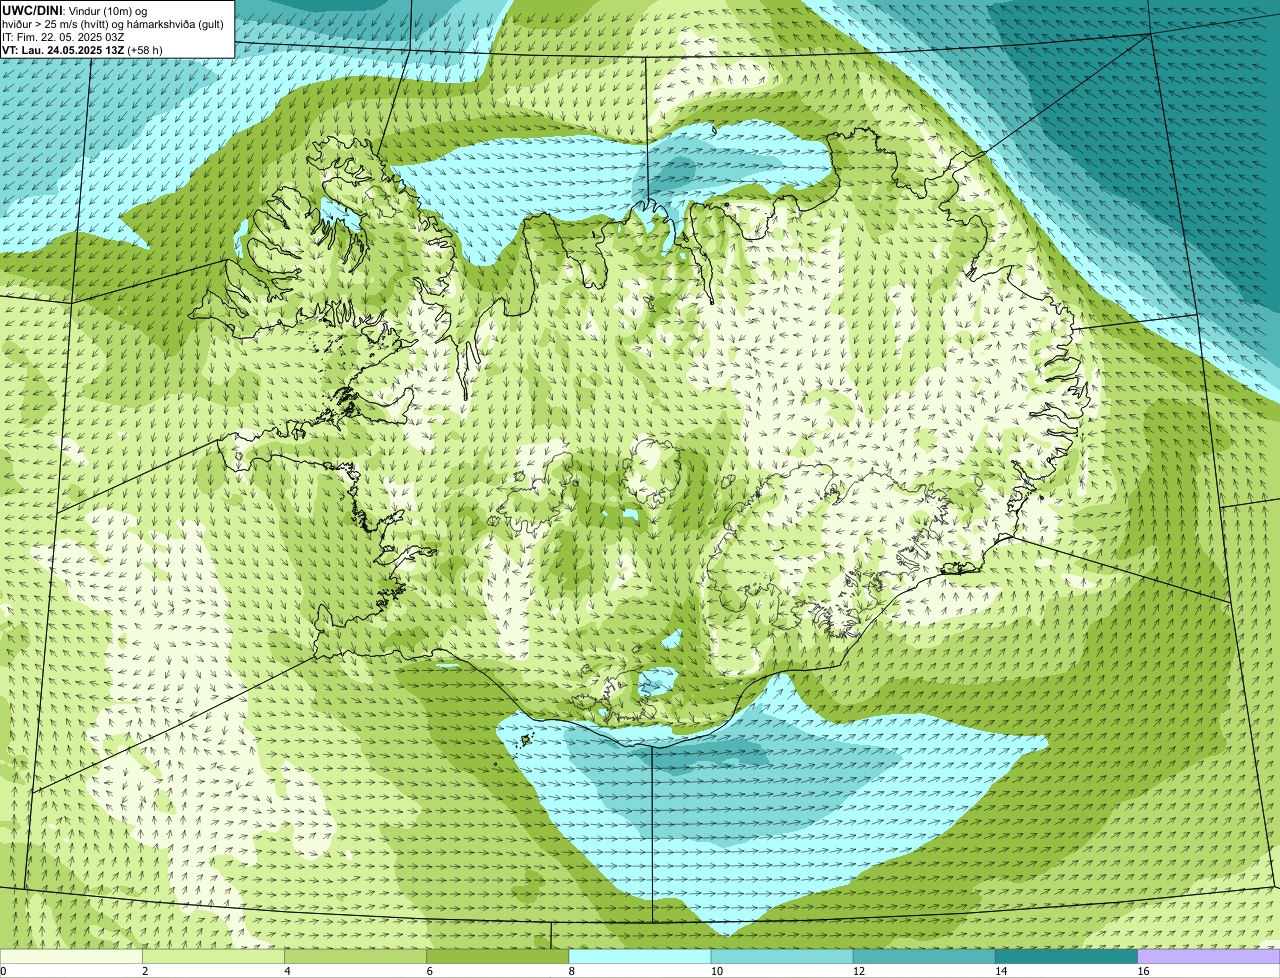The width and height of the screenshot is (1280, 978).
Task: Click the 12–14 m/s teal legend swatch
Action: tap(924, 957)
